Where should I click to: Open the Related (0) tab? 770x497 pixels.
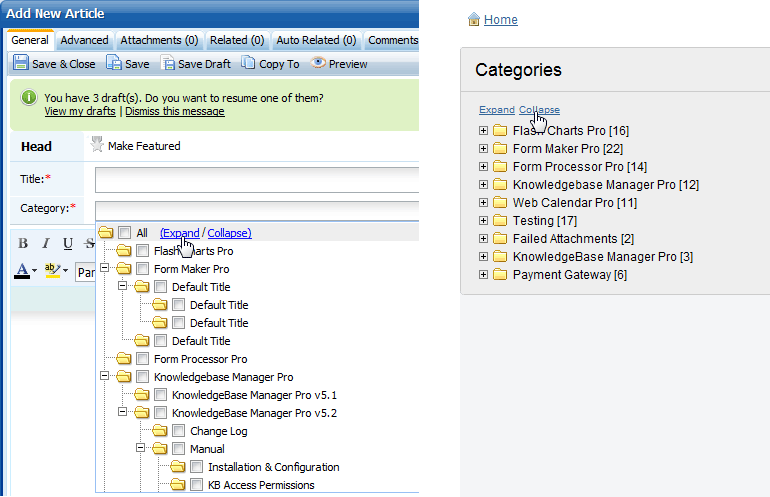pyautogui.click(x=237, y=40)
